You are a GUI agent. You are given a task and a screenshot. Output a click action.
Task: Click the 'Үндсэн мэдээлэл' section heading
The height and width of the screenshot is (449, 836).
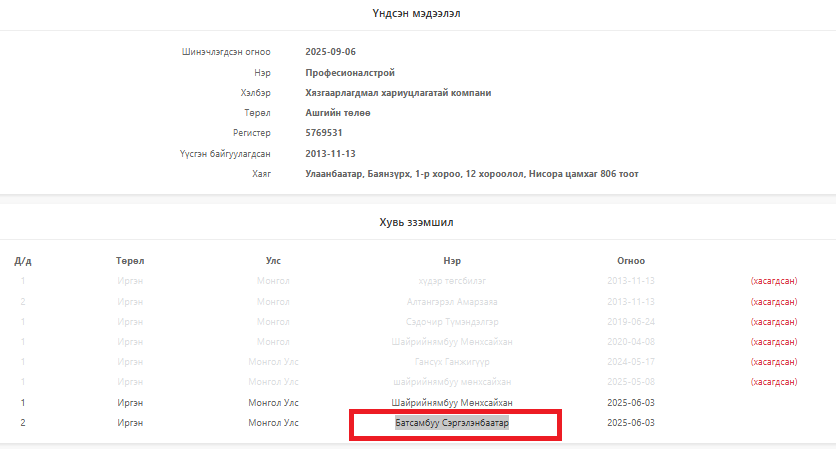(416, 13)
